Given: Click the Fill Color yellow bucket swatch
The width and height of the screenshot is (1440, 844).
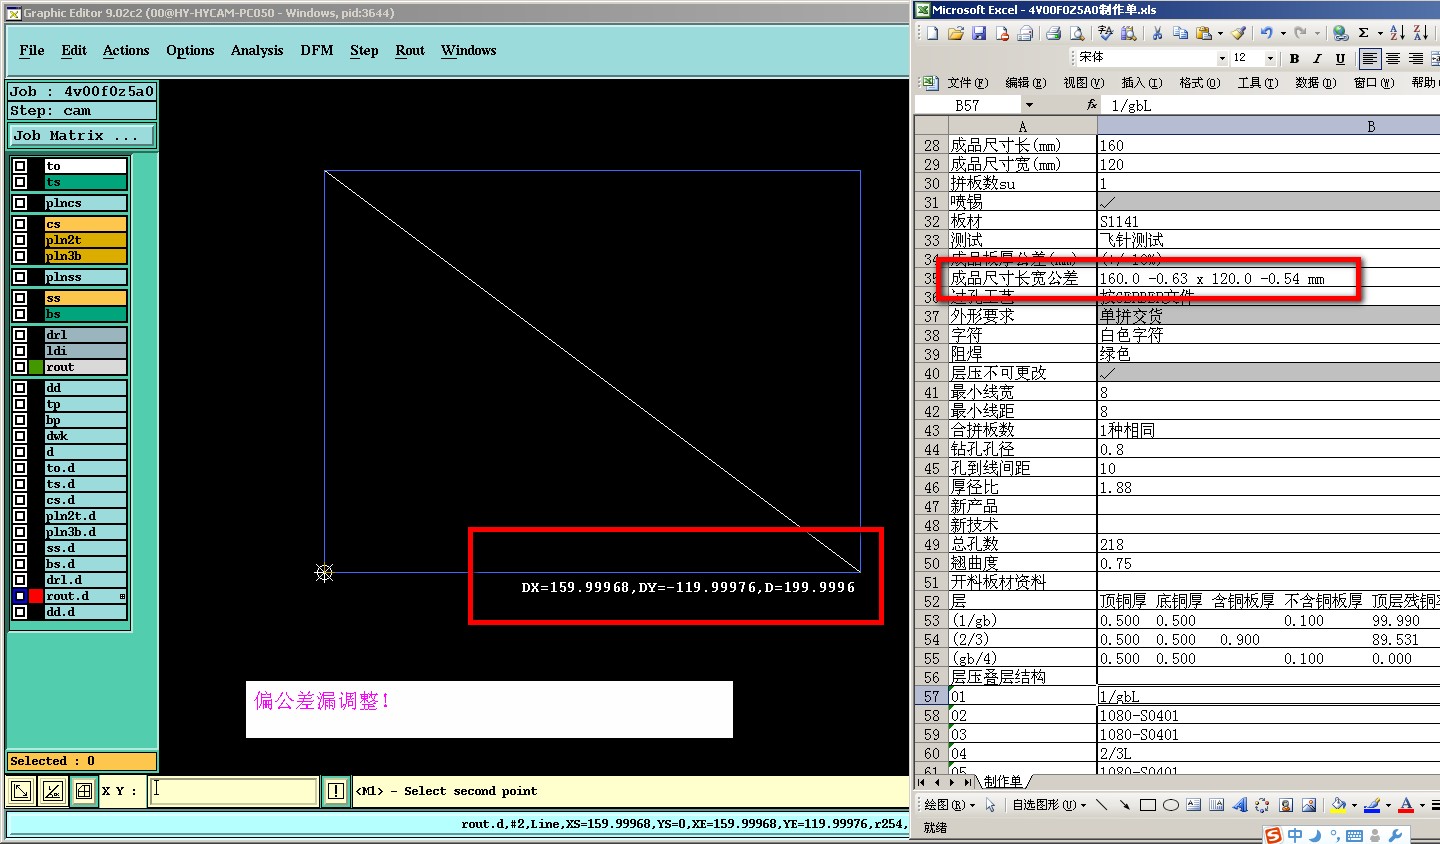Looking at the screenshot, I should tap(1339, 804).
